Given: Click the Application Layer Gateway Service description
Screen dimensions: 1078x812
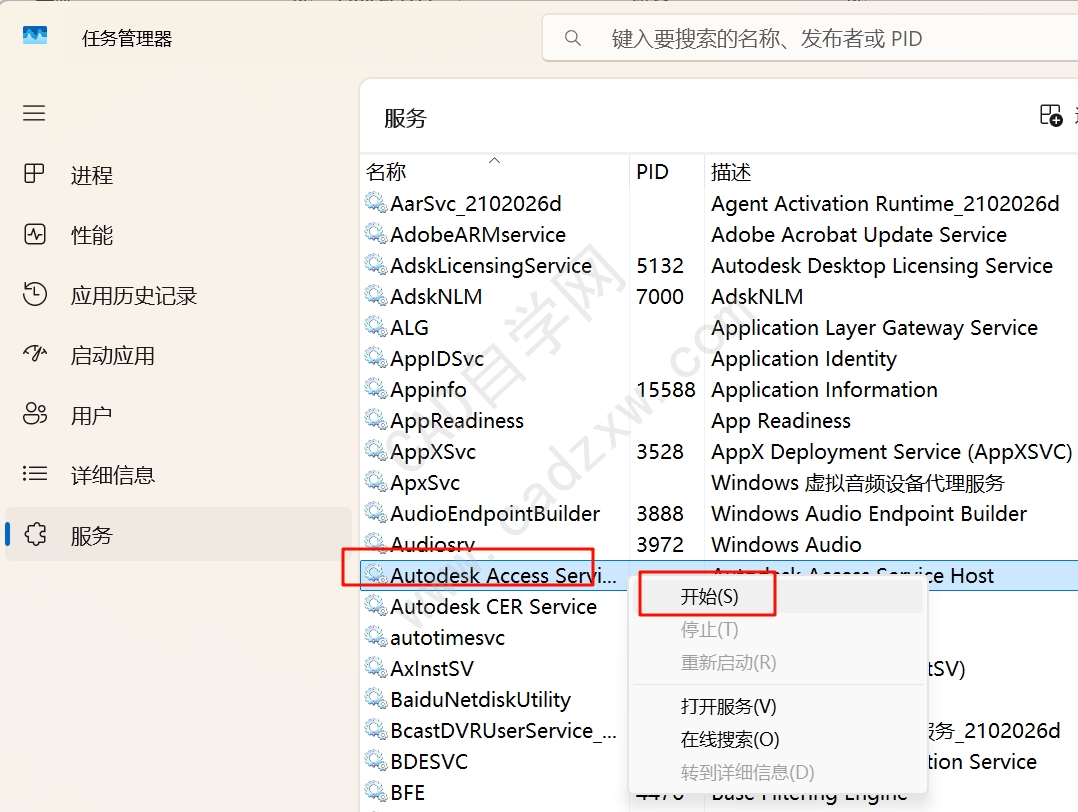Looking at the screenshot, I should coord(874,328).
